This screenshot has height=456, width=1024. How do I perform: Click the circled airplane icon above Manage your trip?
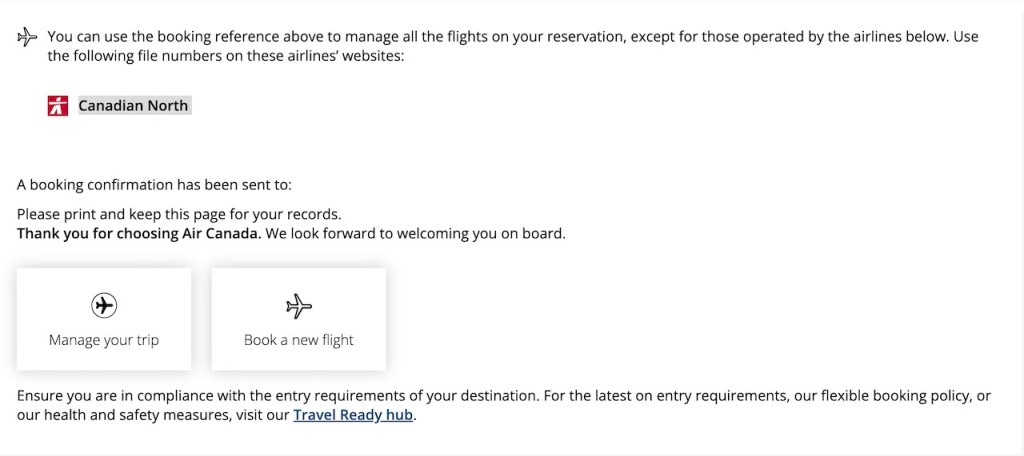pos(103,305)
